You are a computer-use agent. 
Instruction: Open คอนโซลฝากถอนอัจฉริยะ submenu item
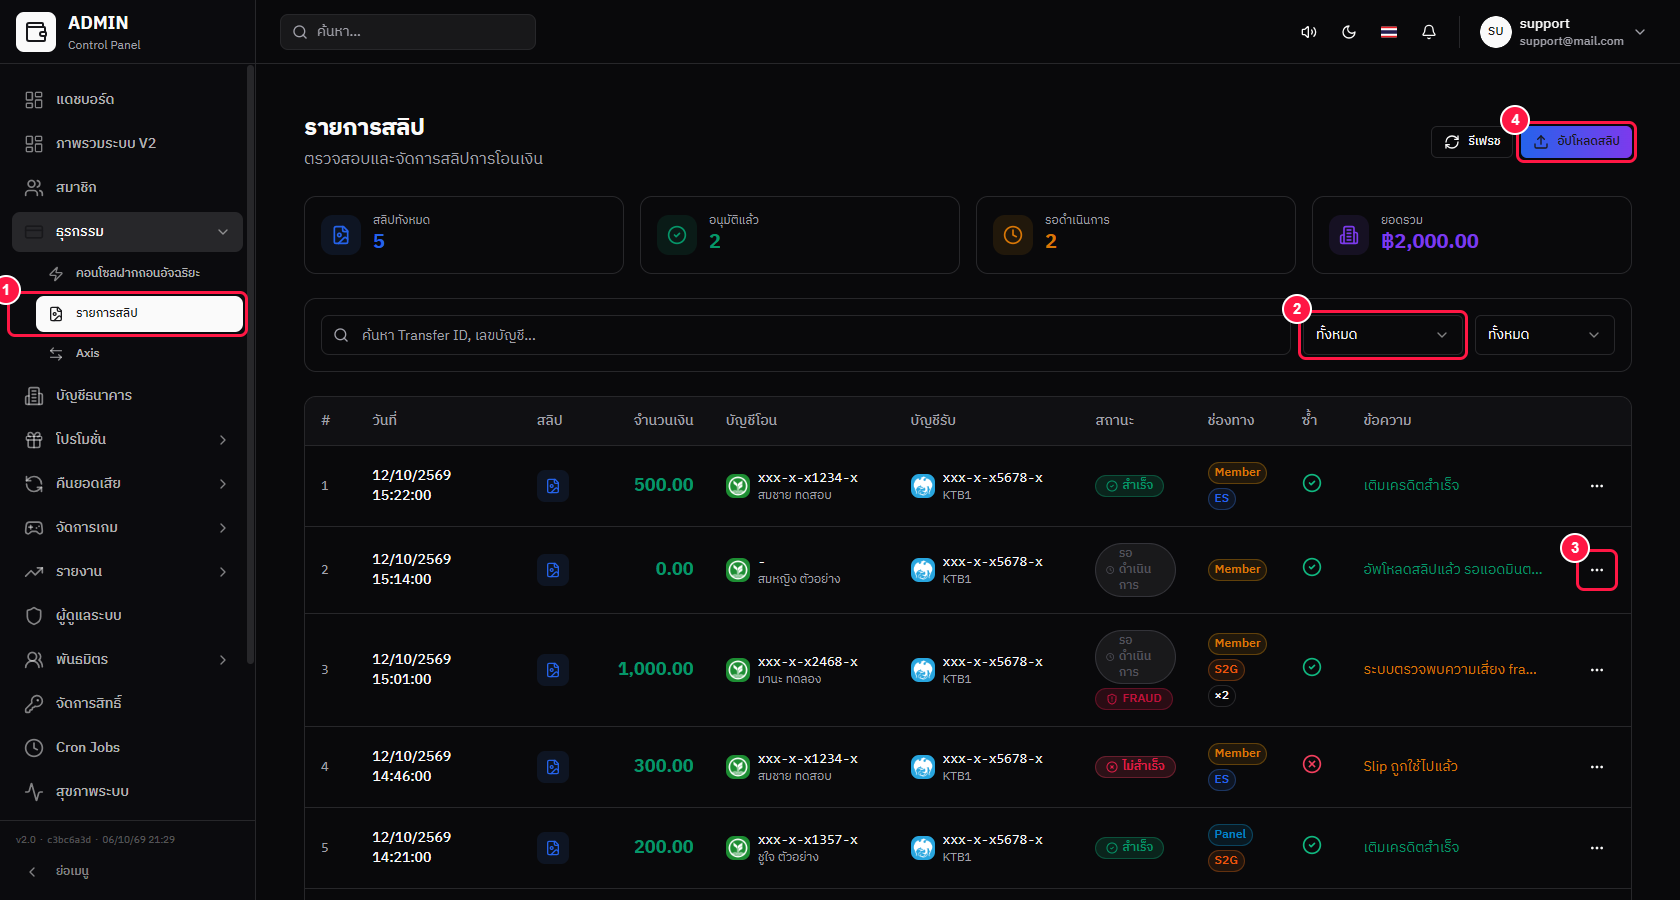(x=139, y=273)
